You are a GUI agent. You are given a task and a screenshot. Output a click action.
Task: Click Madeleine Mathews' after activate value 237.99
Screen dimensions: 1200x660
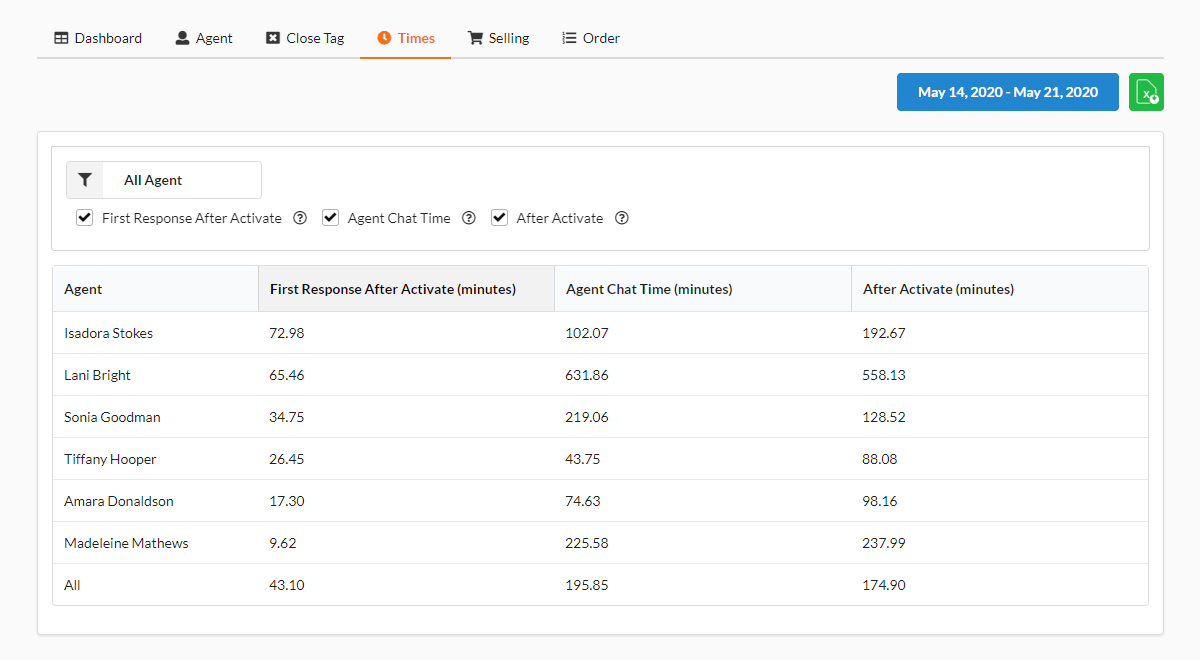[884, 543]
